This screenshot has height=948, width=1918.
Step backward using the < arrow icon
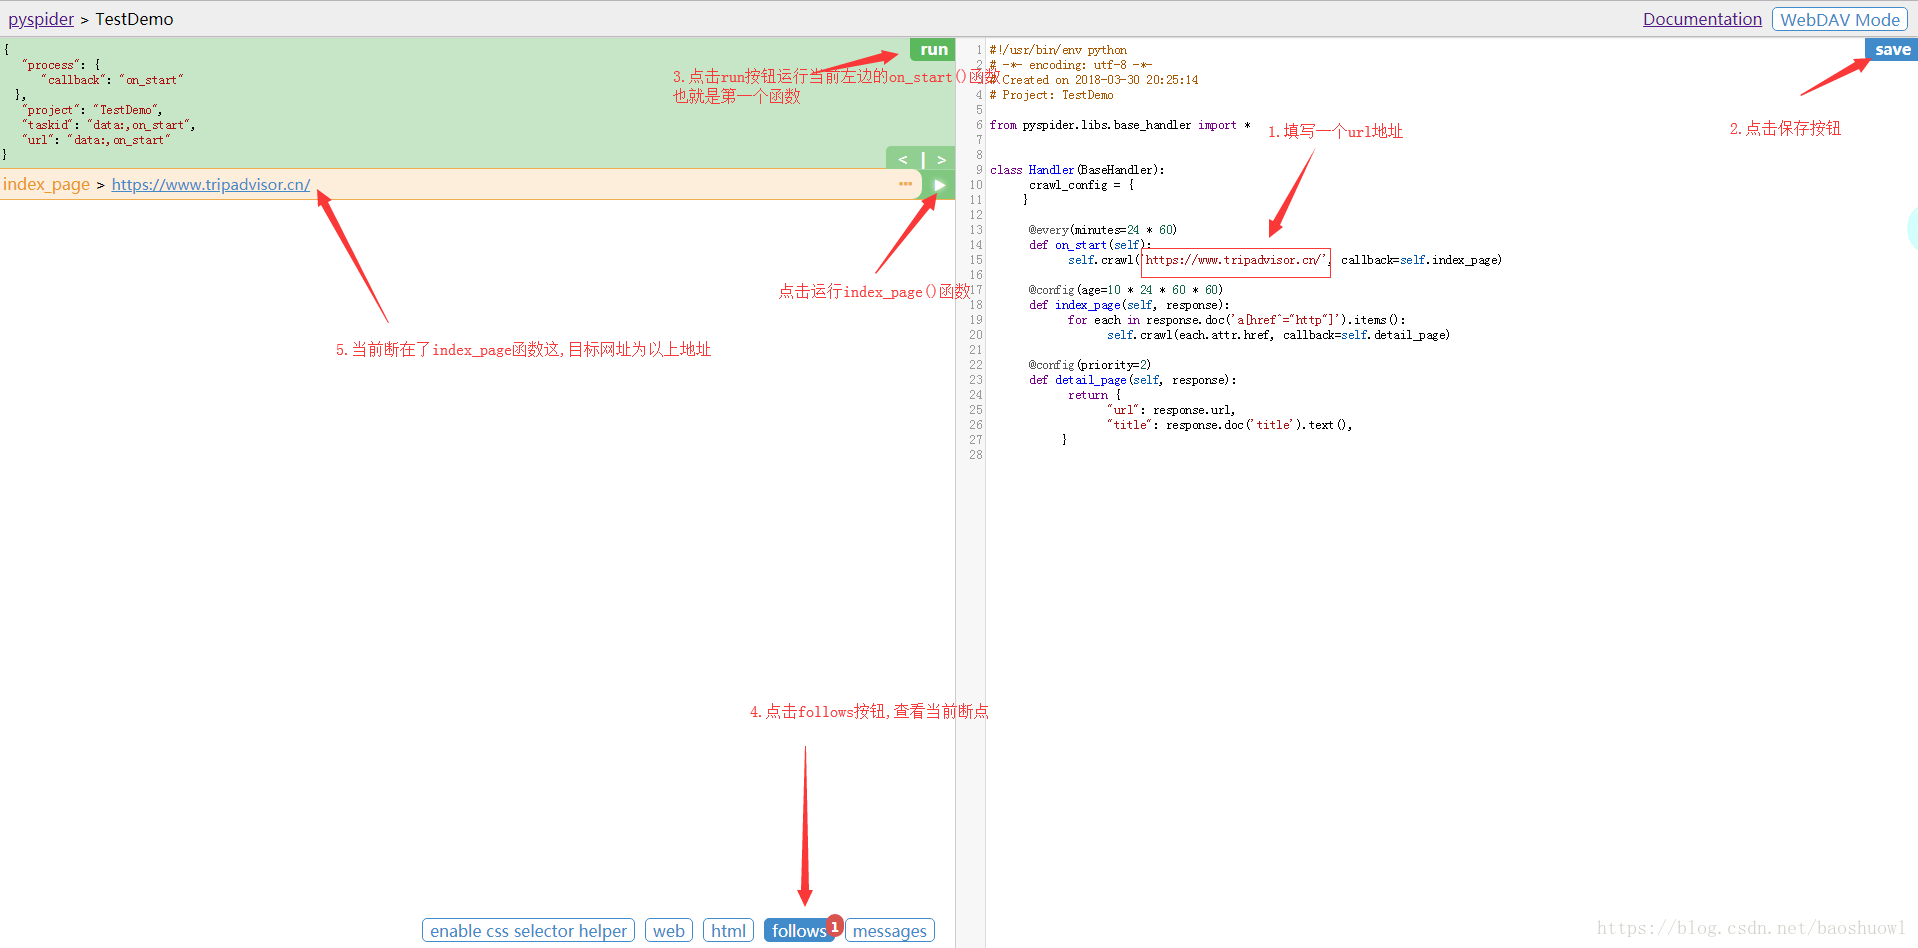pyautogui.click(x=903, y=159)
